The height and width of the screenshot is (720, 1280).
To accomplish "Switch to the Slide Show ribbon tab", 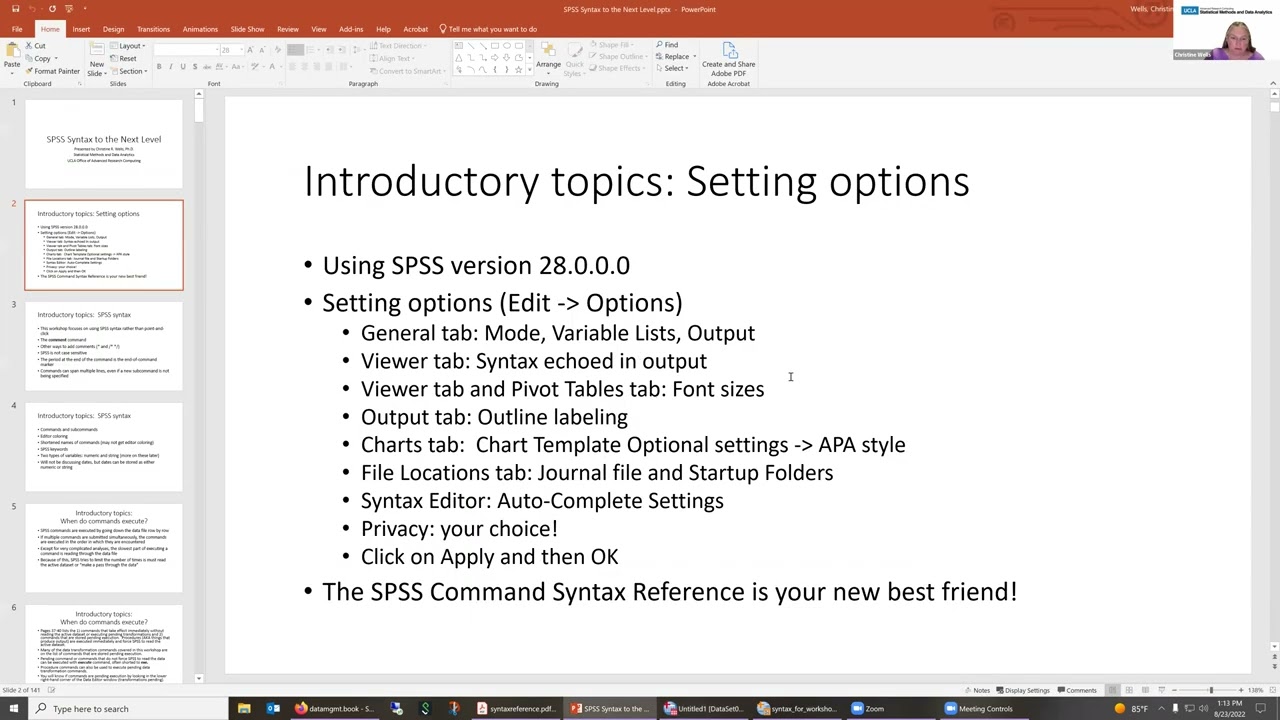I will click(x=247, y=29).
